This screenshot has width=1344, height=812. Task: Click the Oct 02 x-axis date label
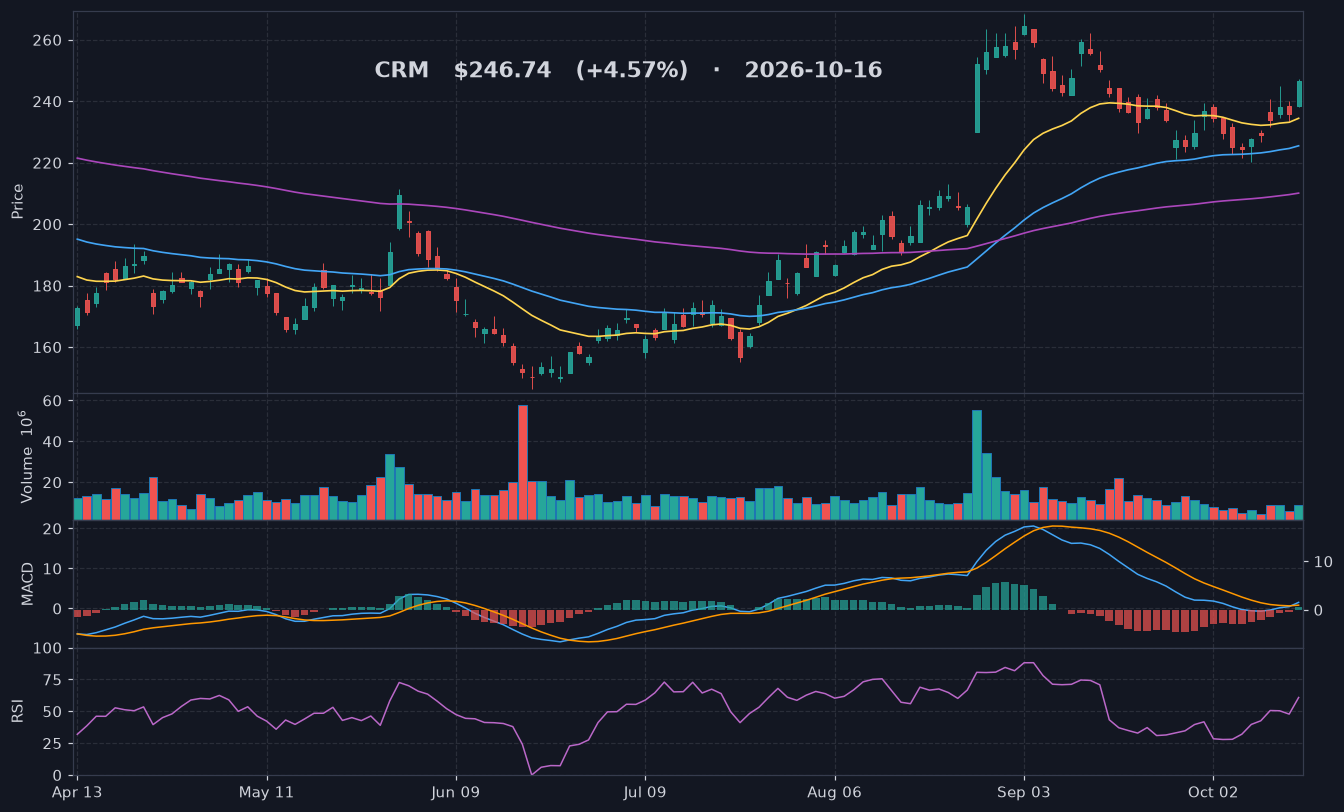[x=1212, y=793]
